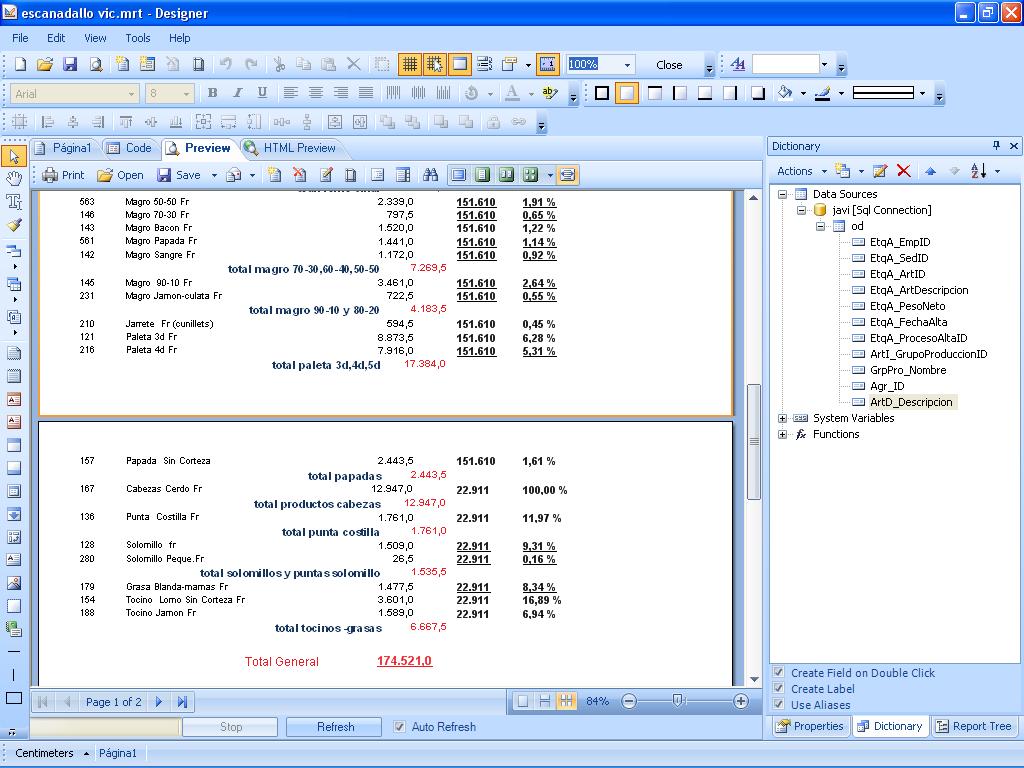This screenshot has width=1024, height=768.
Task: Click the Cut scissors icon
Action: click(280, 64)
